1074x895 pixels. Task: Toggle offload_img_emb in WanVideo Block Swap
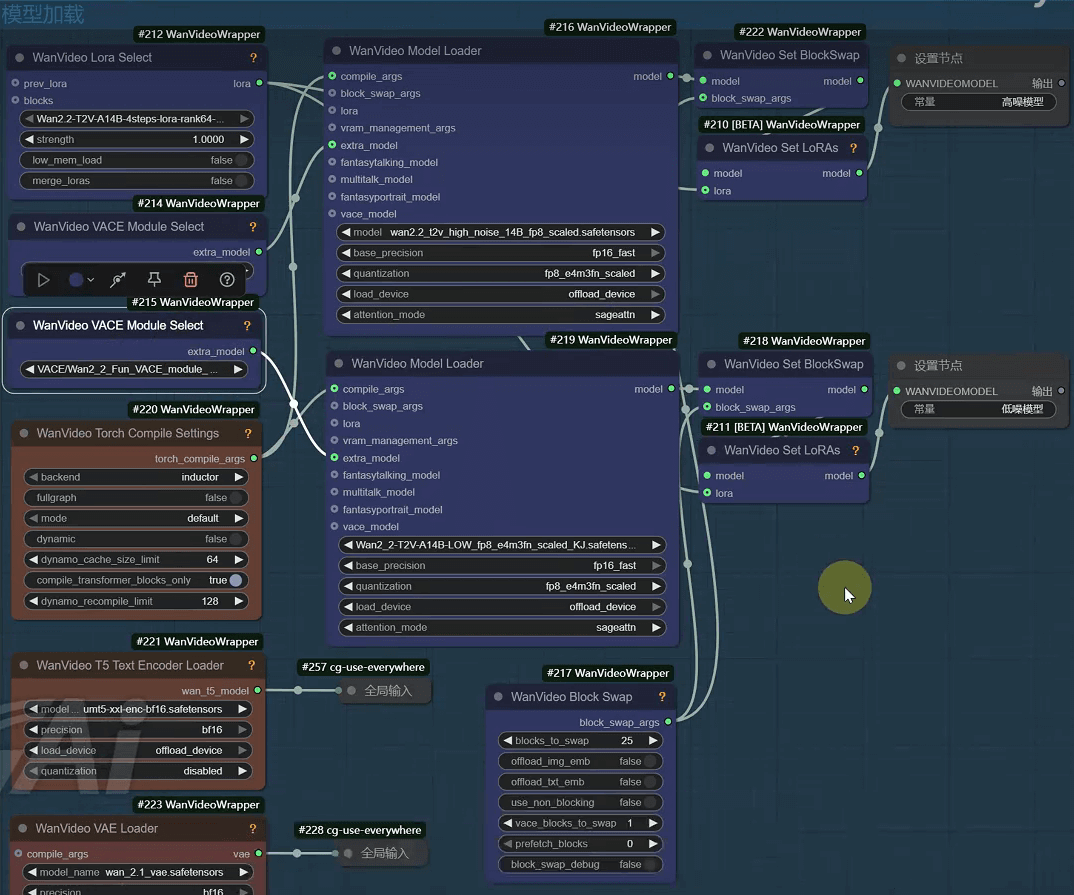[581, 761]
